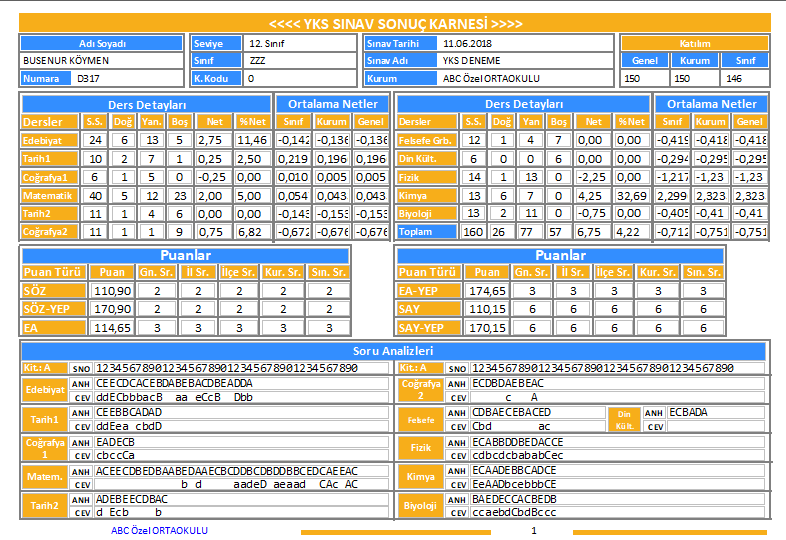The height and width of the screenshot is (540, 786).
Task: Select the EA-YEP score type label
Action: (x=428, y=291)
